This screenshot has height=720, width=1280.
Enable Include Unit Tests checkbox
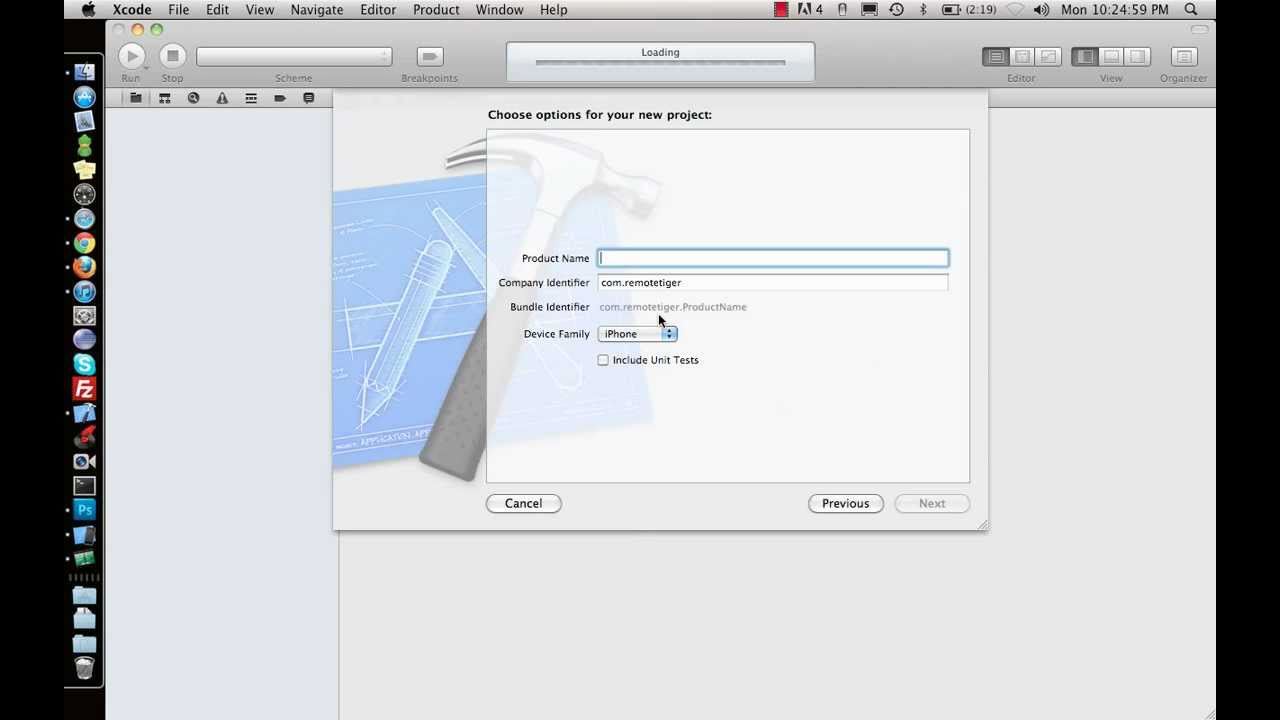[603, 360]
